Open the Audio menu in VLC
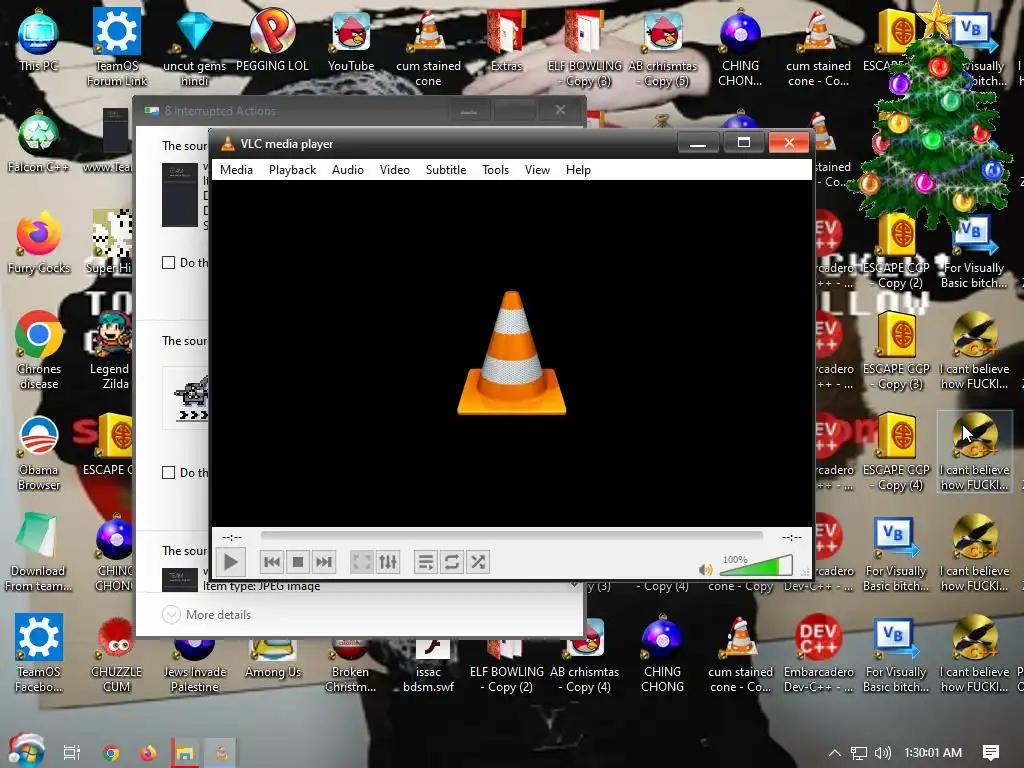The width and height of the screenshot is (1024, 768). (x=348, y=170)
